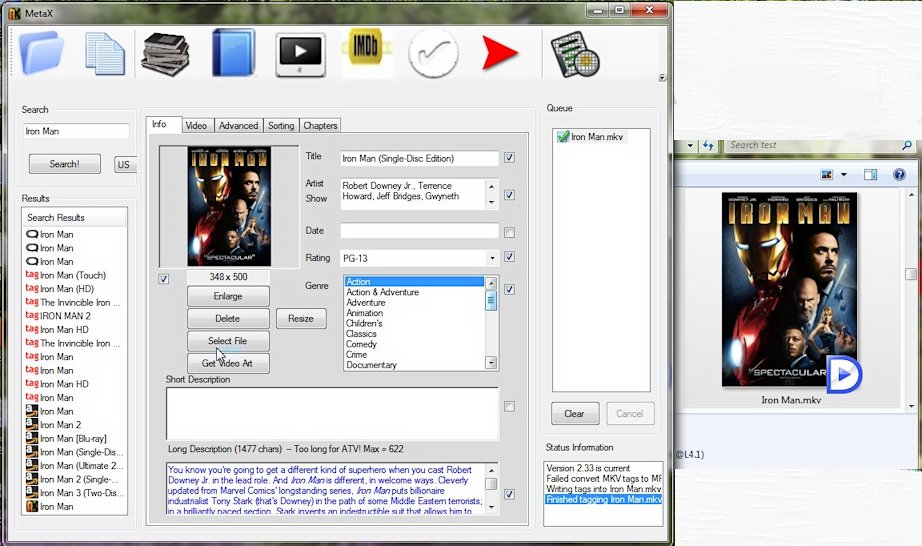
Task: Click the blue book icon in toolbar
Action: tap(233, 53)
